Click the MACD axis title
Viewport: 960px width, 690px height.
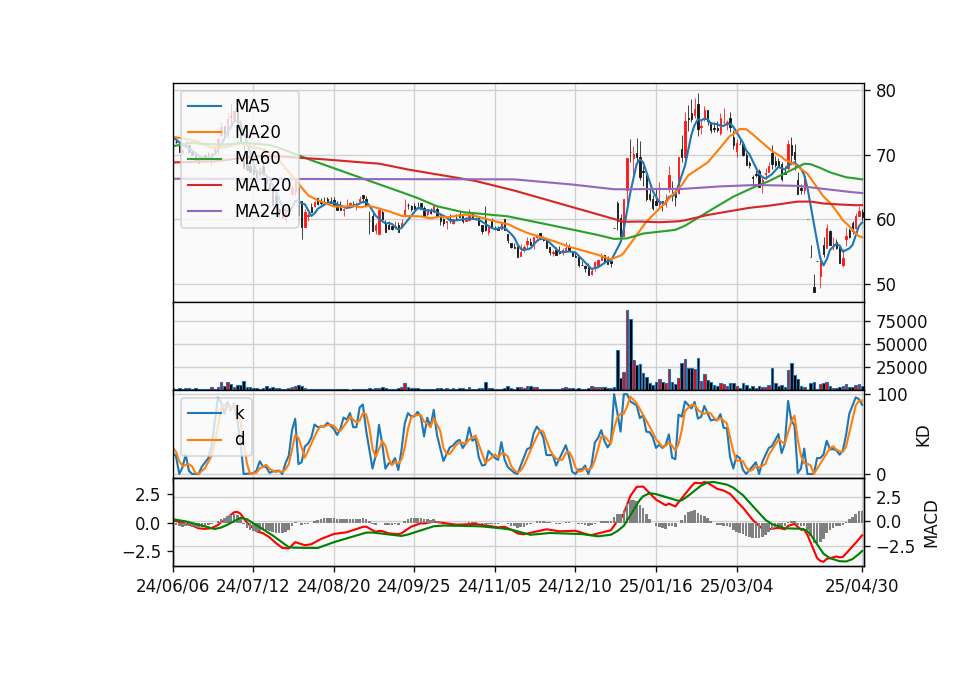(x=931, y=525)
